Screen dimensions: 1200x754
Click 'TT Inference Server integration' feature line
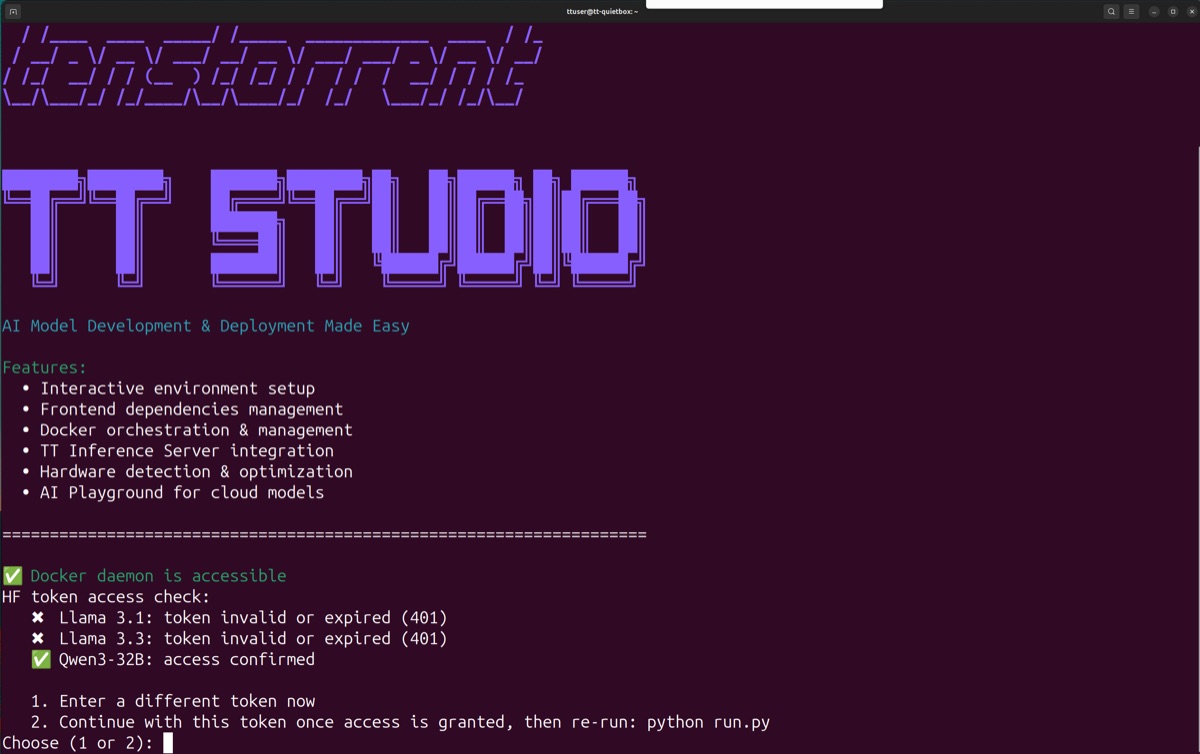[187, 451]
